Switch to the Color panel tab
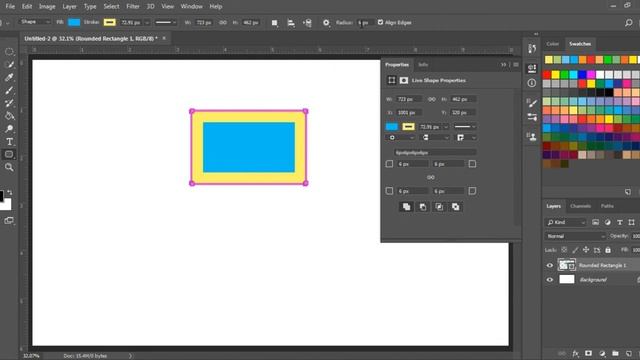The image size is (640, 360). point(552,44)
